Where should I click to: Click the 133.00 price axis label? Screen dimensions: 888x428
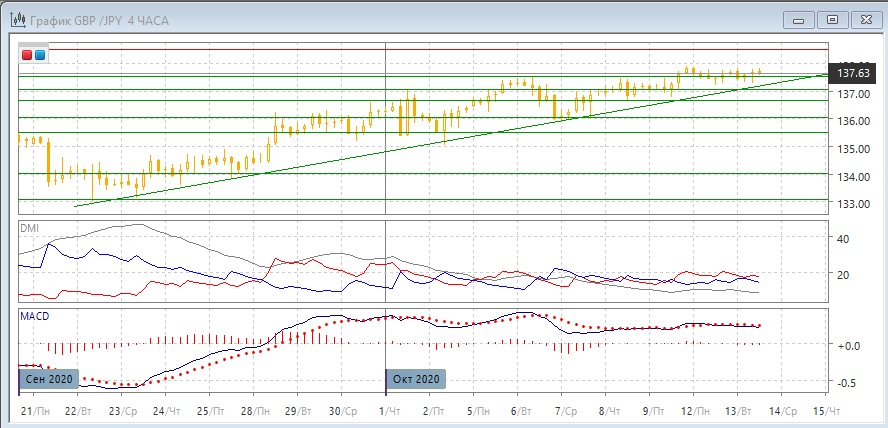click(x=850, y=204)
